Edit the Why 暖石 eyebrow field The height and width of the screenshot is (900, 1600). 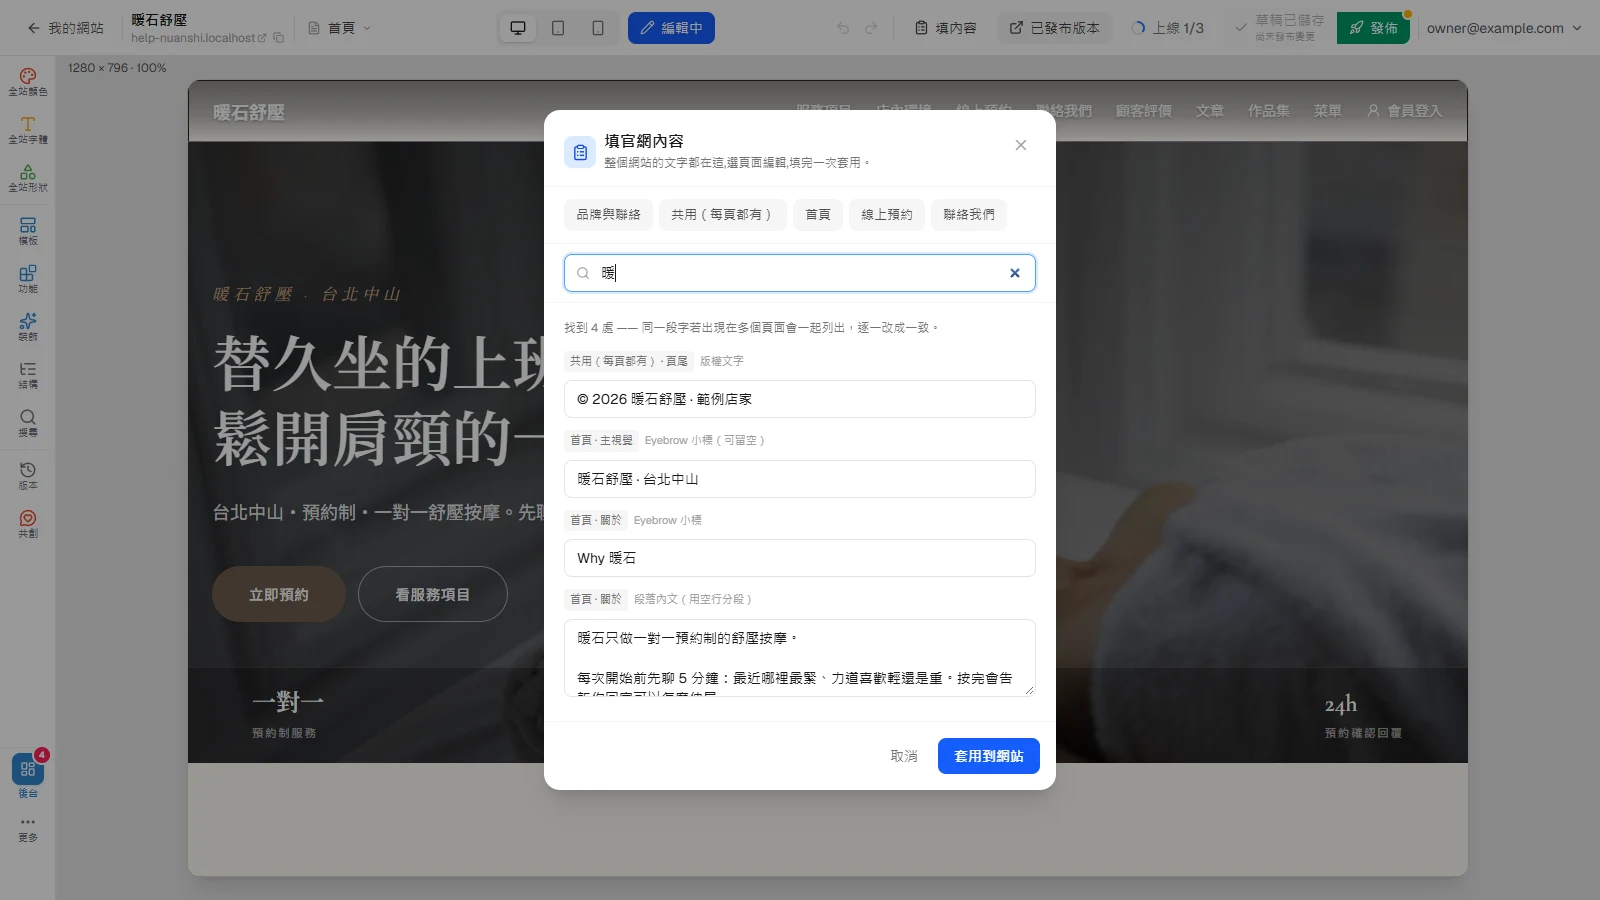[800, 558]
